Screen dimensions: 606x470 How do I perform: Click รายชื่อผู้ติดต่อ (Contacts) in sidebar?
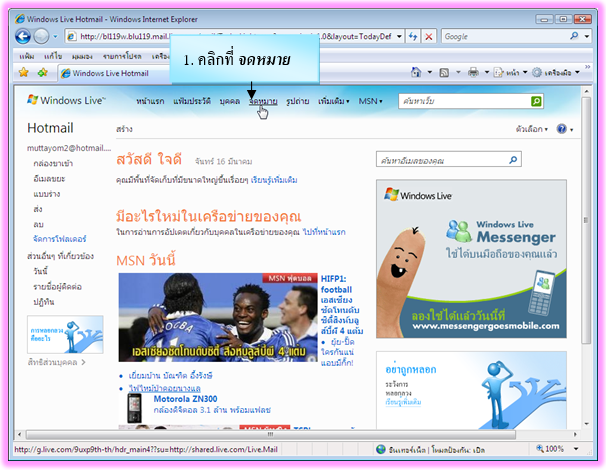57,286
